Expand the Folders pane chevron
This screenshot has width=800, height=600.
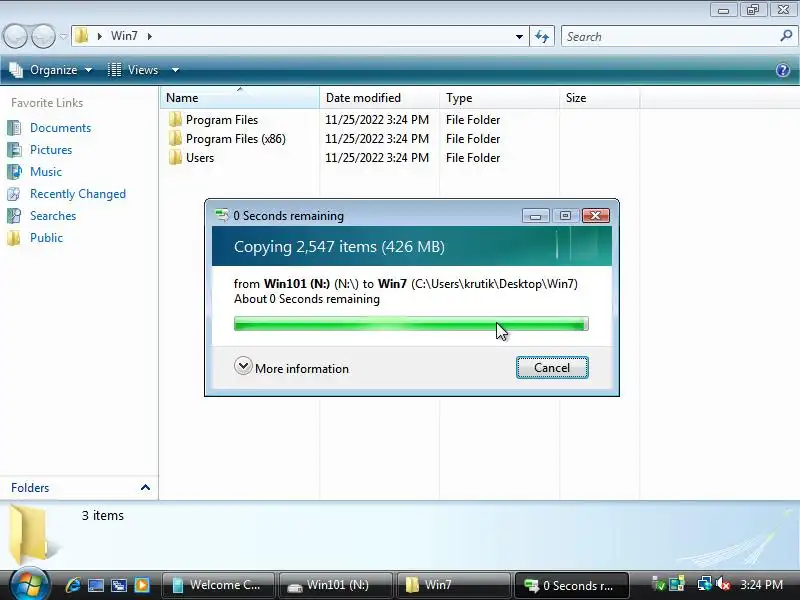[145, 487]
